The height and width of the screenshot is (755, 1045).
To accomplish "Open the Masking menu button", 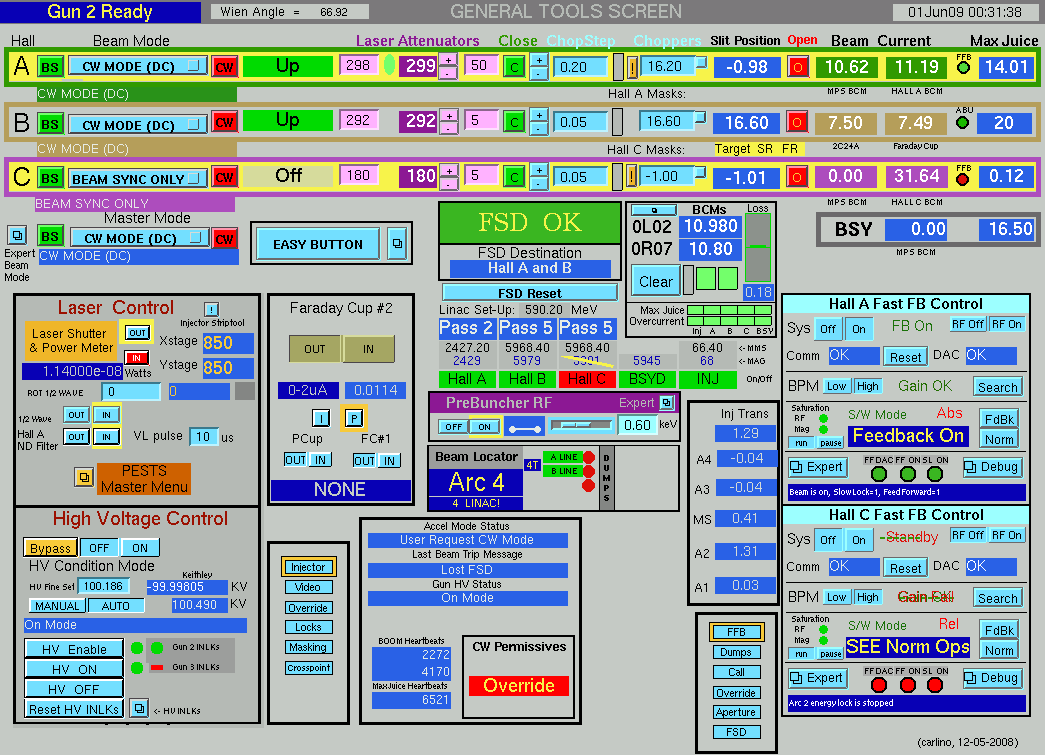I will click(308, 647).
